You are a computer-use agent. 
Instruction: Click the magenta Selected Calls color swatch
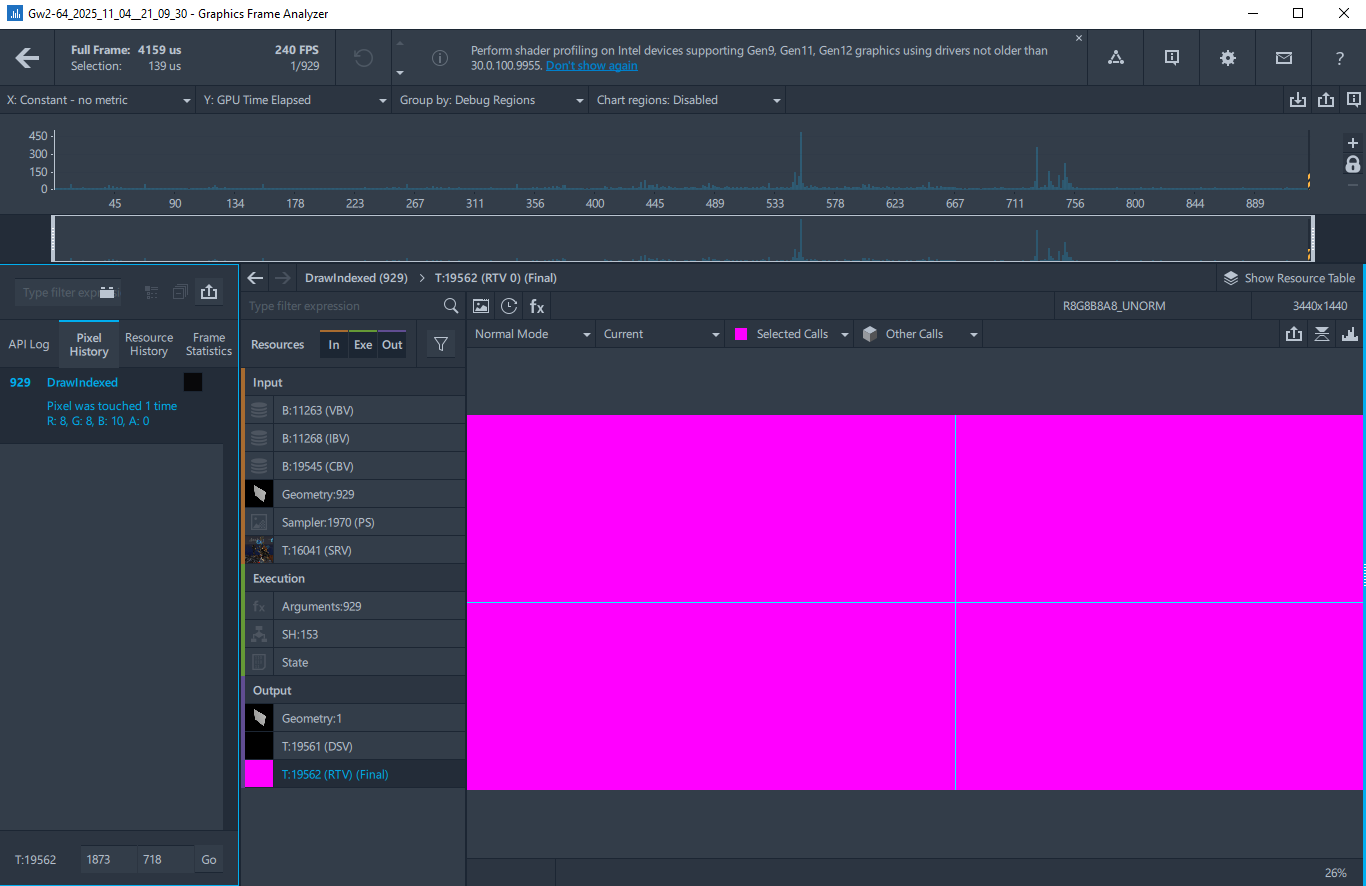click(741, 334)
